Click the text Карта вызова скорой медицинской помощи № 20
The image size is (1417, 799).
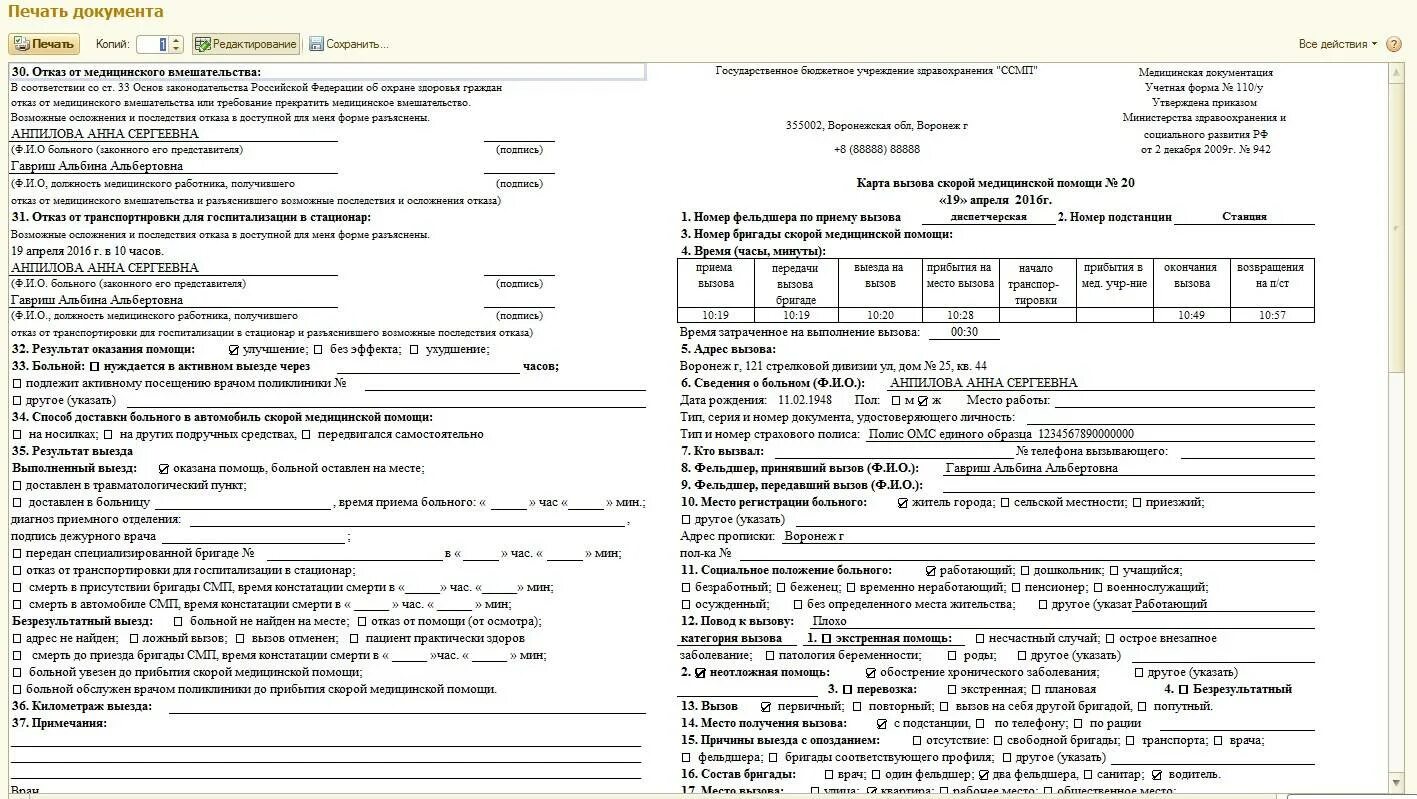click(x=996, y=183)
